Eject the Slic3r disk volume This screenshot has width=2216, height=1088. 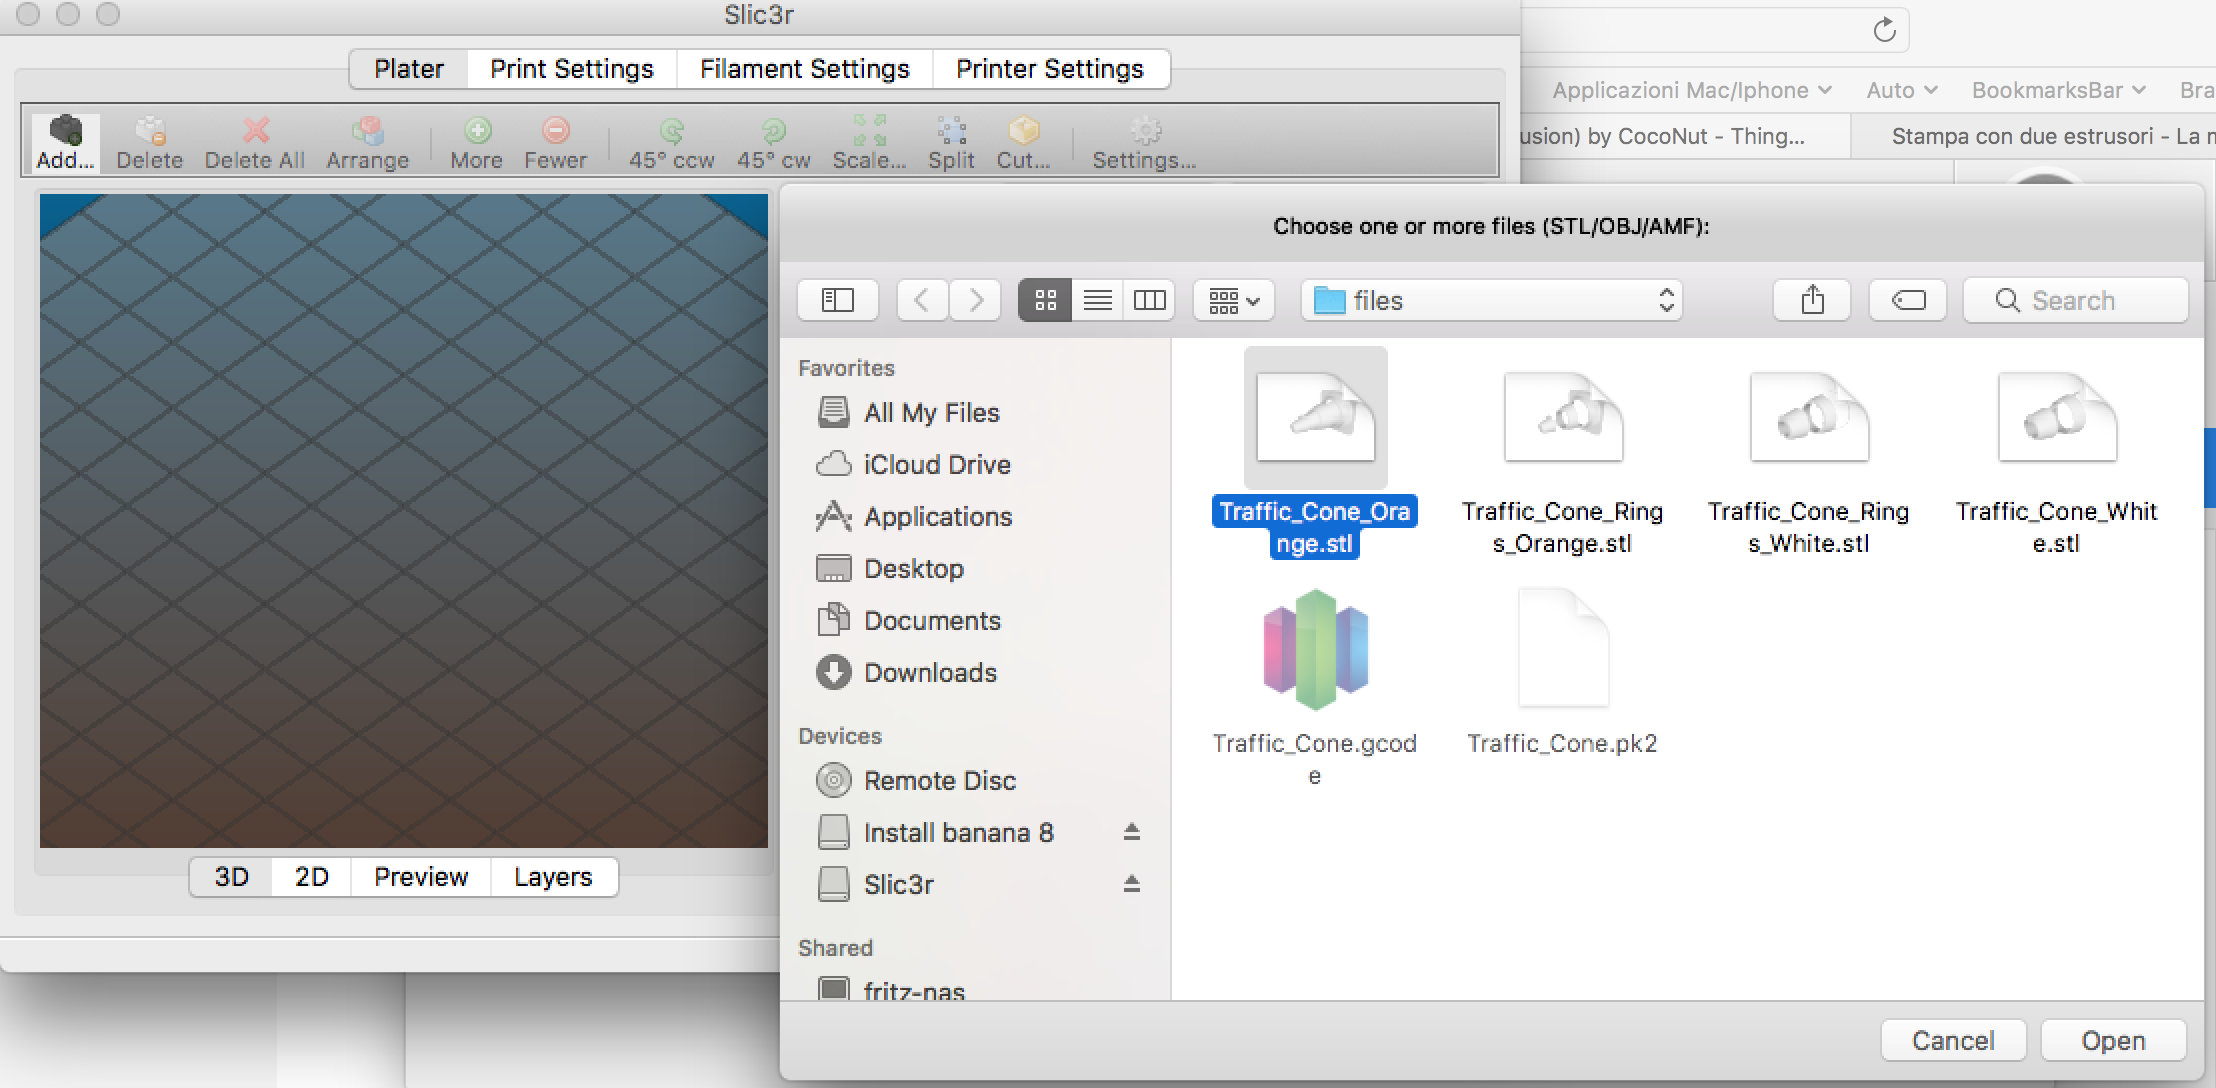[1131, 884]
